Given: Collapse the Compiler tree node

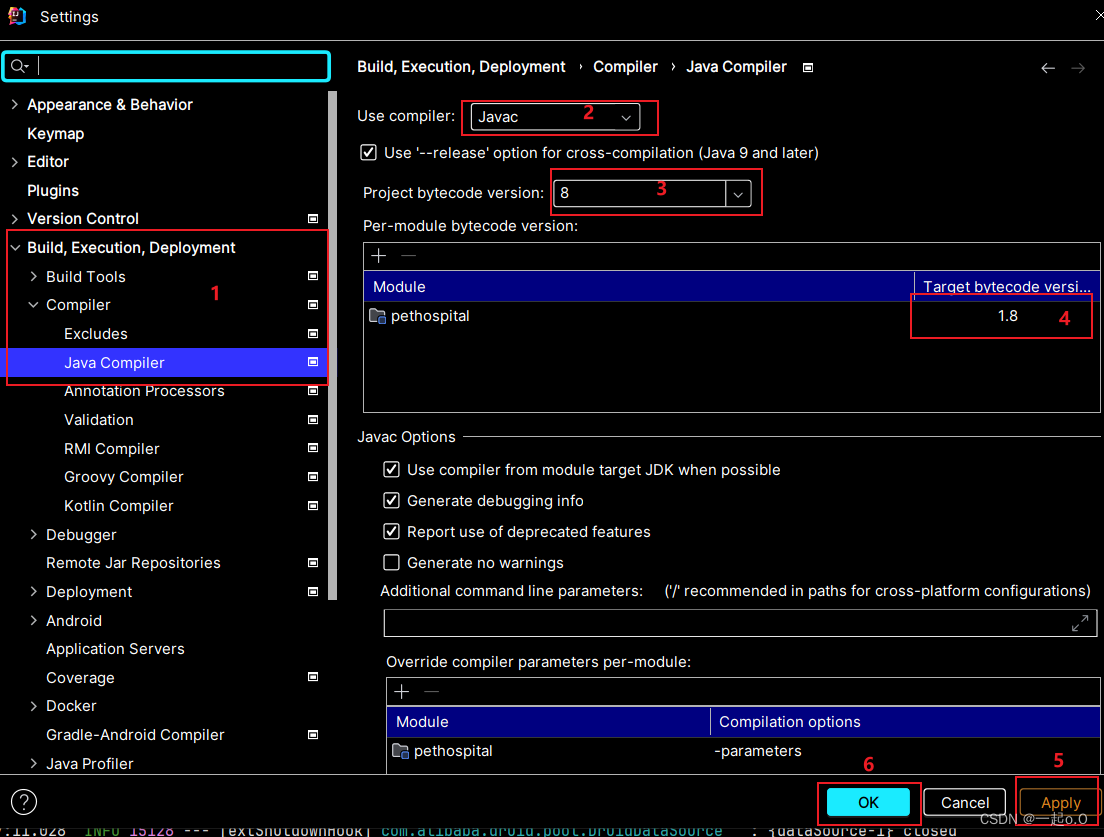Looking at the screenshot, I should point(33,305).
